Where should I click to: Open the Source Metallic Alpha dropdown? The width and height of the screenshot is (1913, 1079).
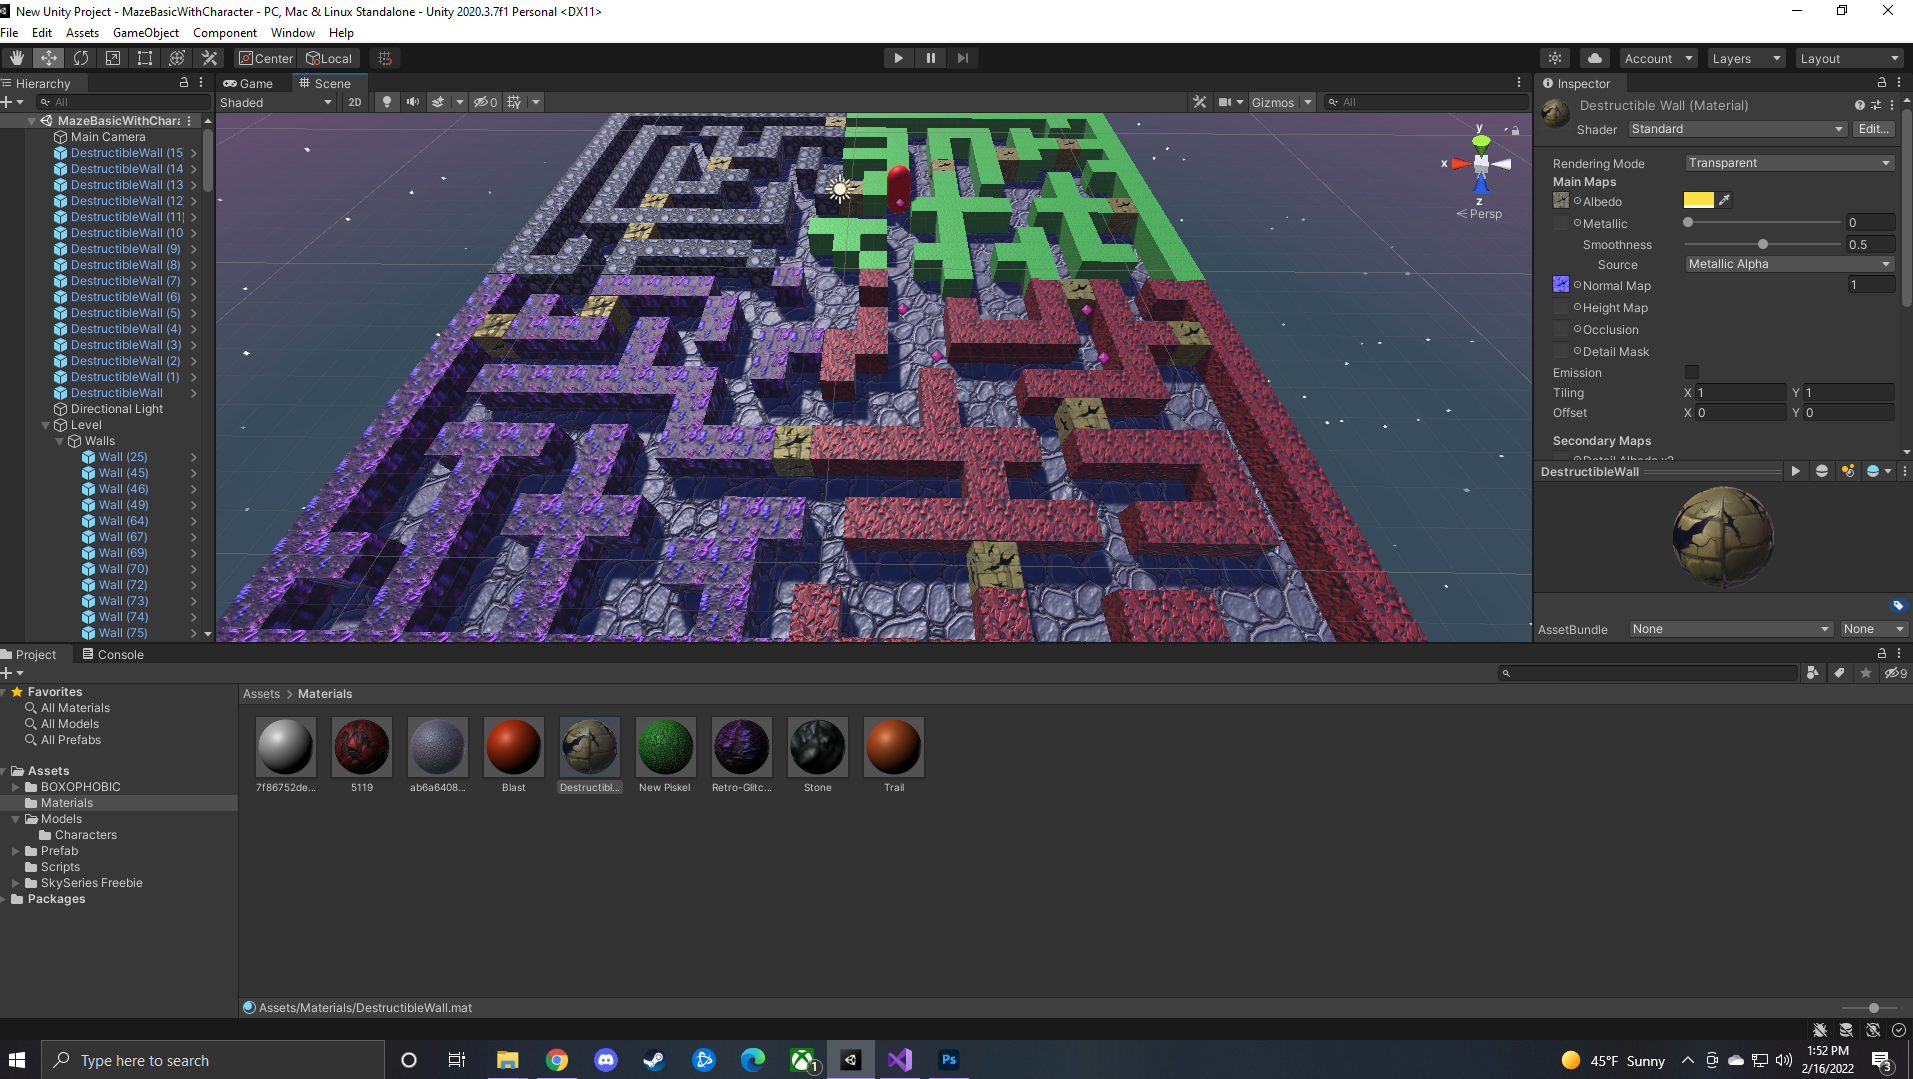(x=1790, y=264)
